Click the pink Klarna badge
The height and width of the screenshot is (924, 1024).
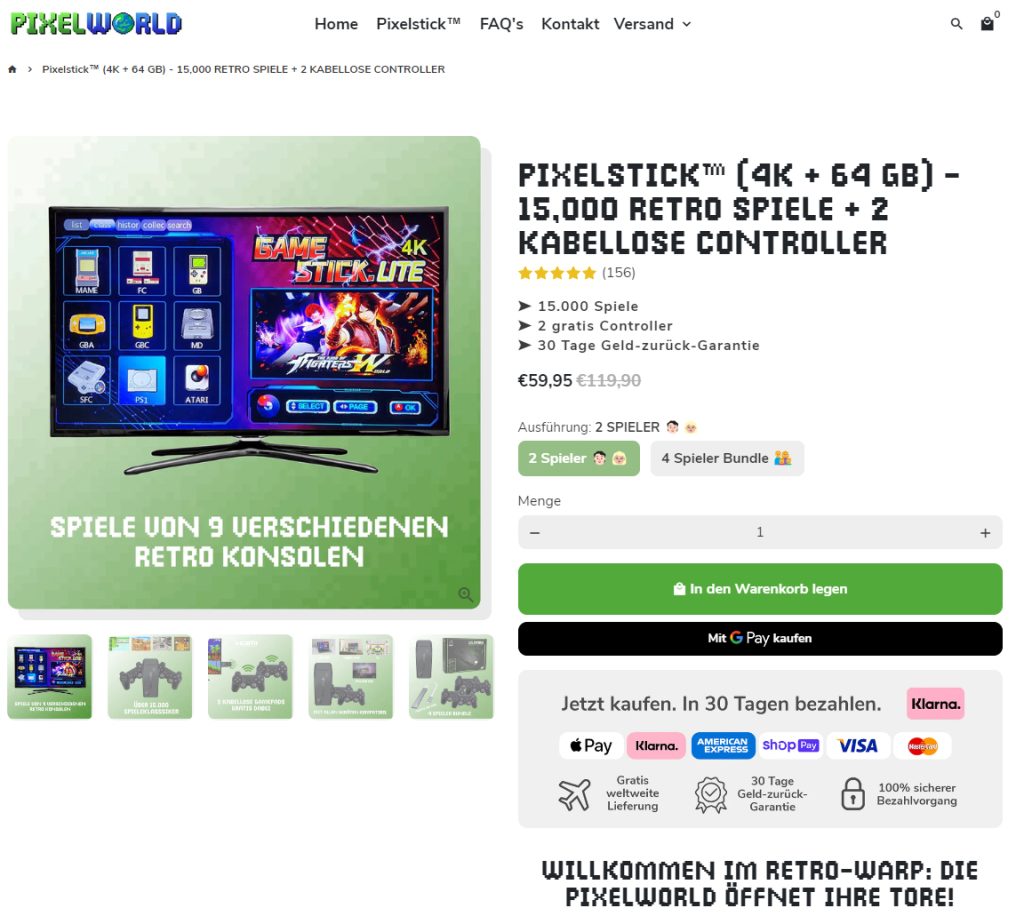[x=935, y=704]
